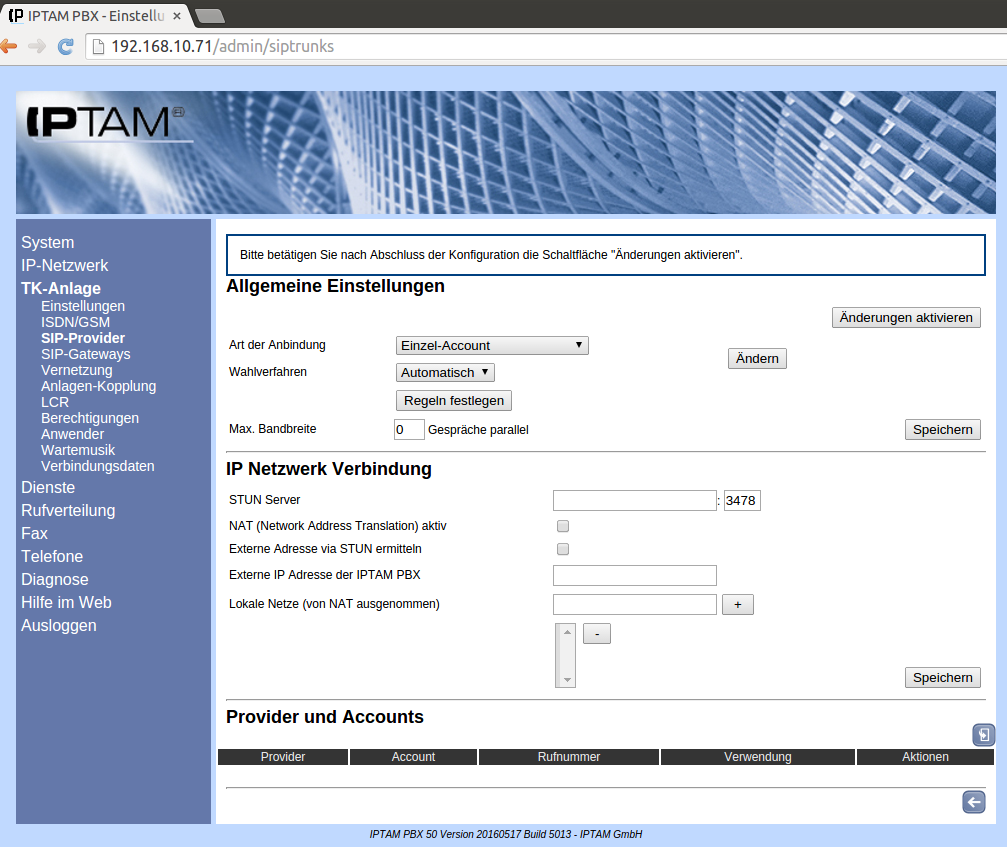Focus the Max. Bandbreite number field
Viewport: 1007px width, 847px height.
409,430
